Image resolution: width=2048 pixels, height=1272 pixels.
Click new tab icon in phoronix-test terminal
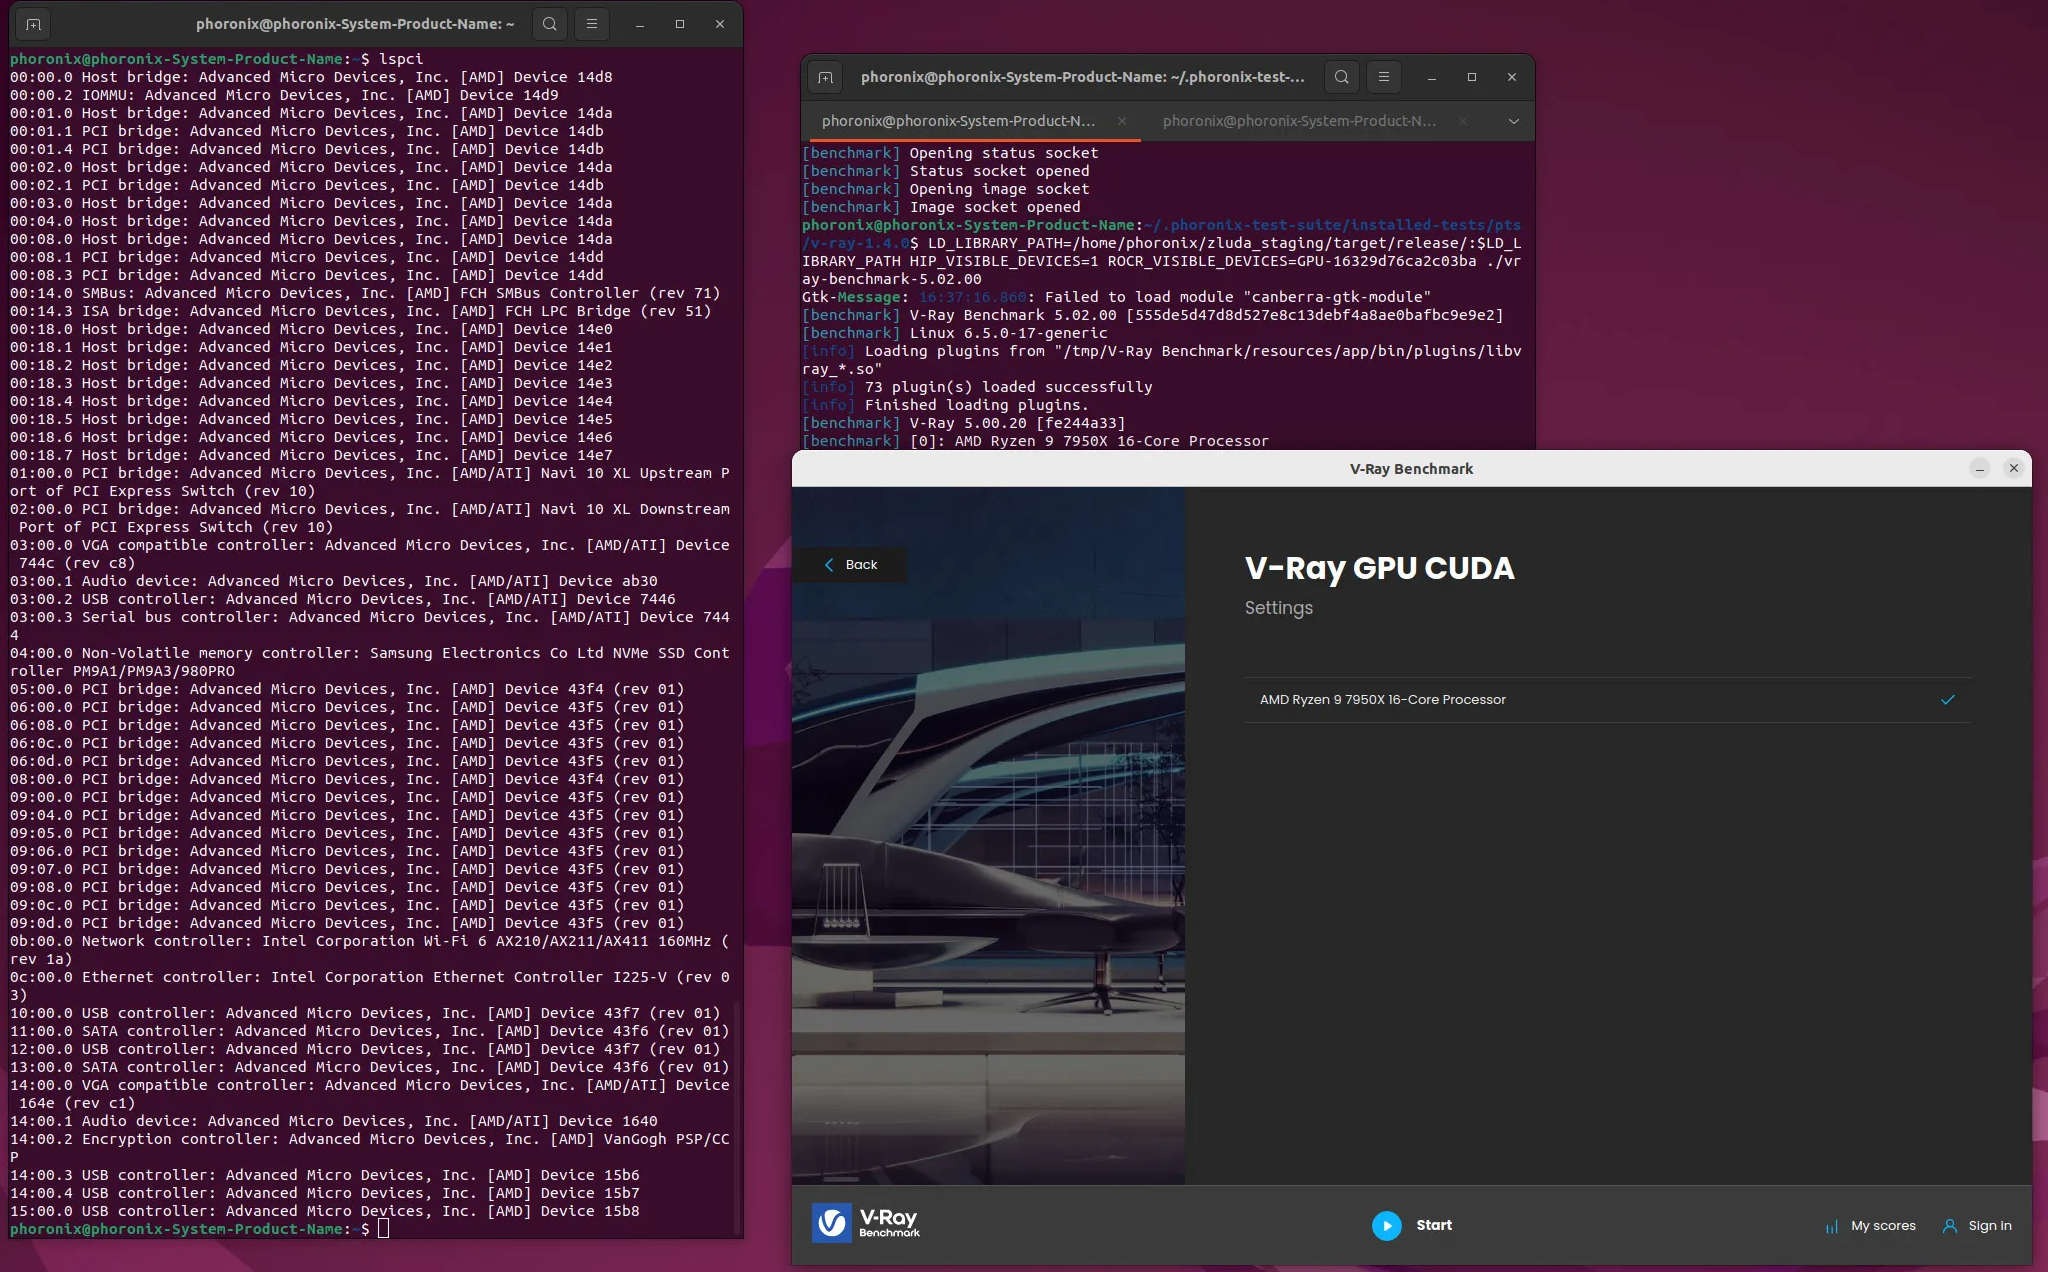825,77
